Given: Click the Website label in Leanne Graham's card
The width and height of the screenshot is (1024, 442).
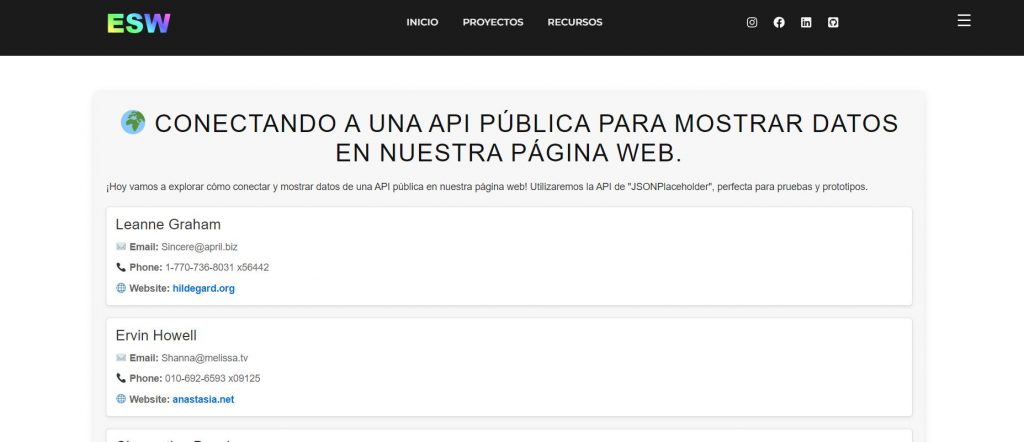Looking at the screenshot, I should (150, 288).
